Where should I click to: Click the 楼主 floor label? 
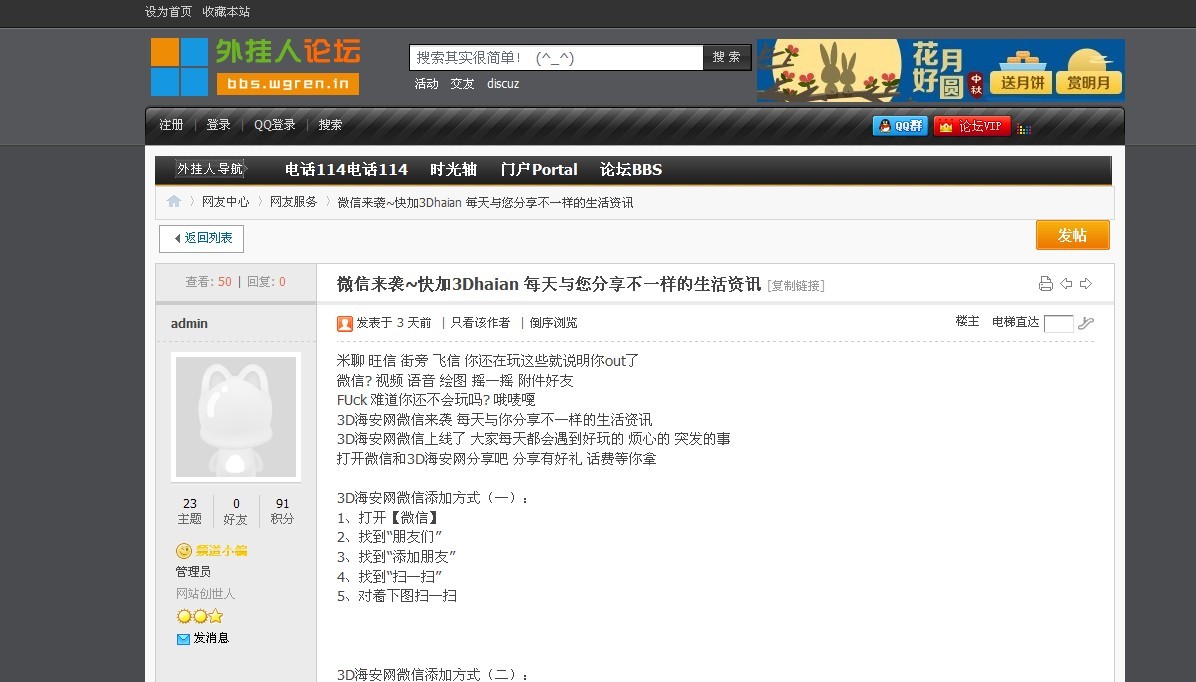pyautogui.click(x=967, y=322)
